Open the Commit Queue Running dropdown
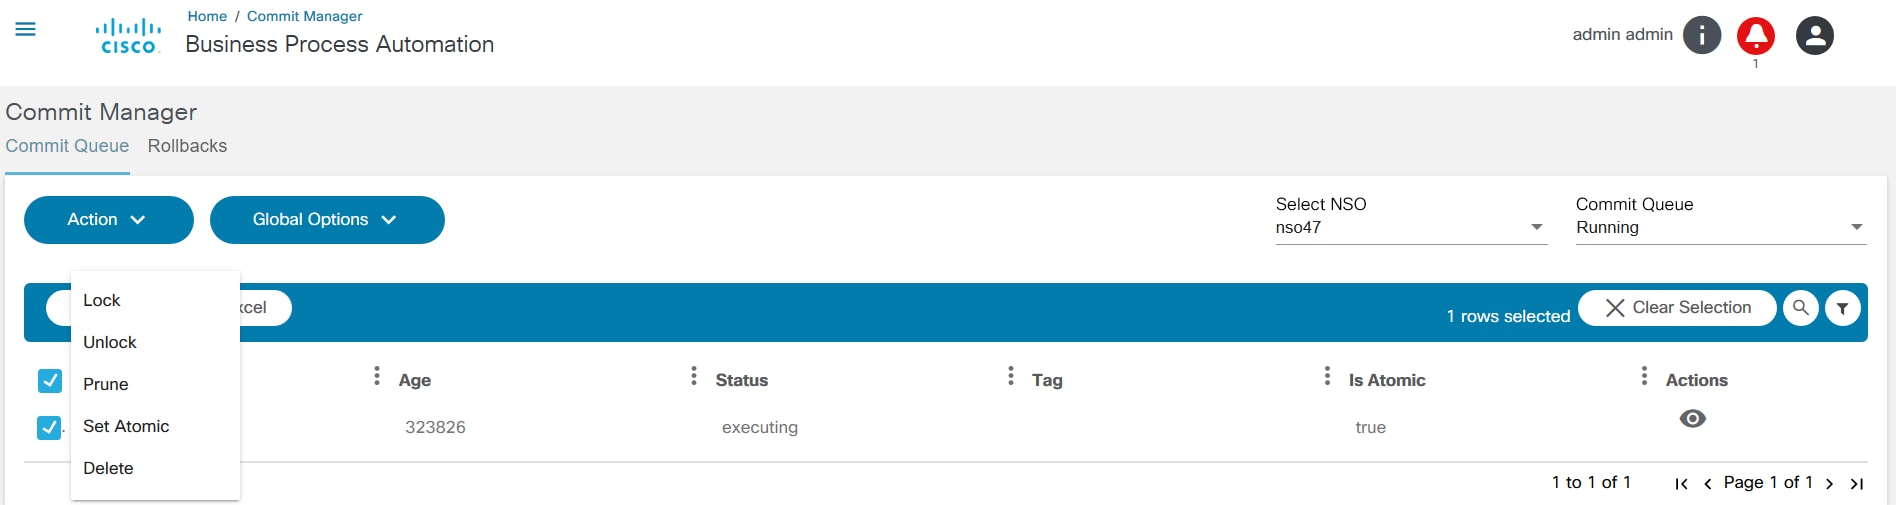The height and width of the screenshot is (505, 1896). (1720, 227)
